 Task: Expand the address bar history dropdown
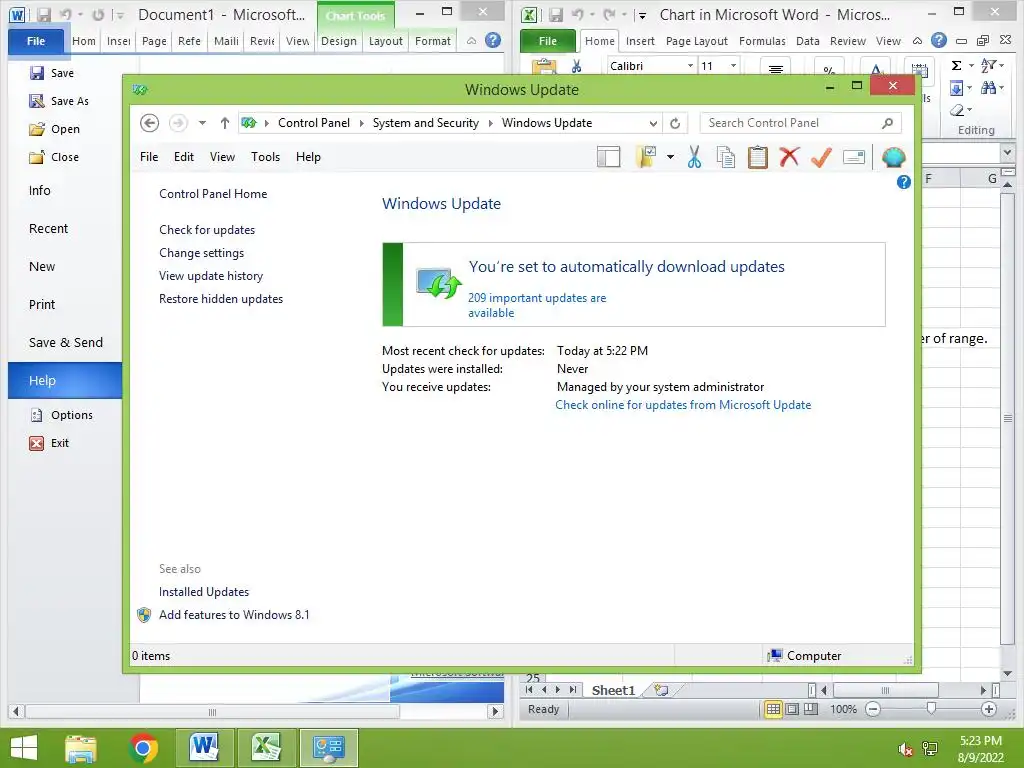click(652, 123)
